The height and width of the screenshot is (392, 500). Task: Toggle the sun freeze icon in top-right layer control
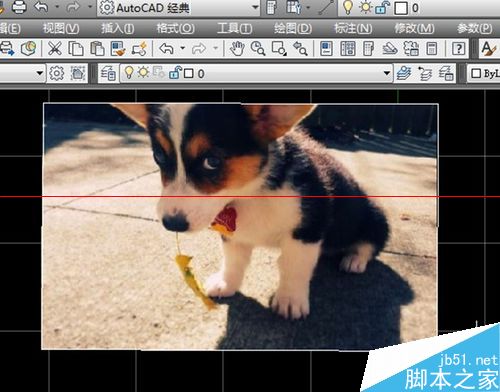pyautogui.click(x=366, y=7)
